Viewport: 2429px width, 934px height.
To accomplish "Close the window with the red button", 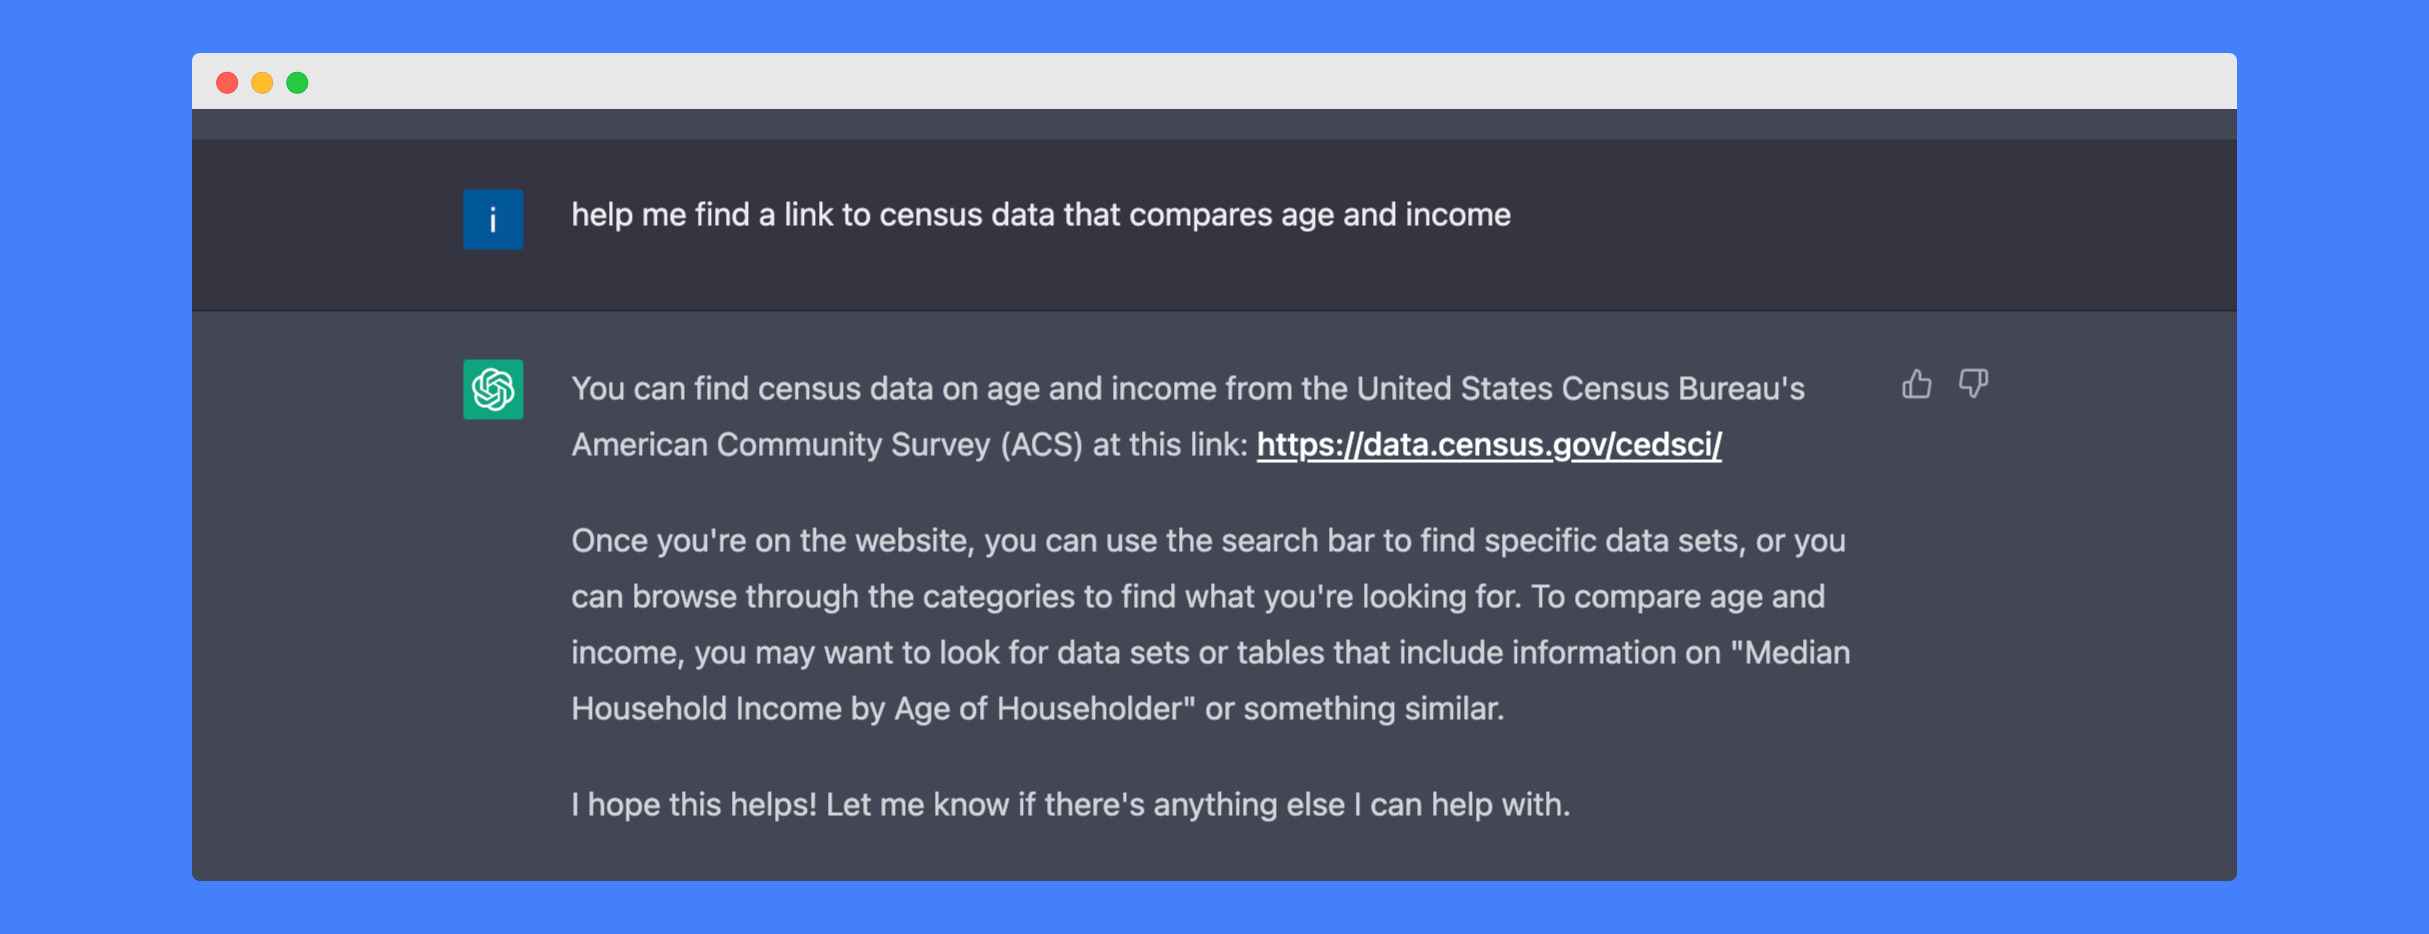I will (x=227, y=83).
